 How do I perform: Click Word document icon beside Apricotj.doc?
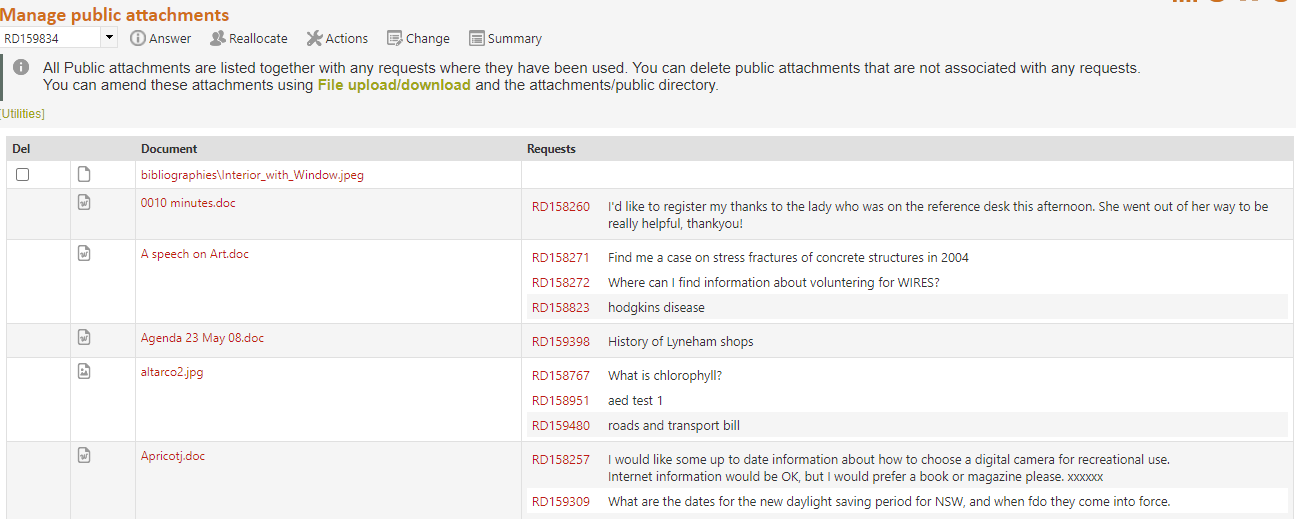pos(84,455)
